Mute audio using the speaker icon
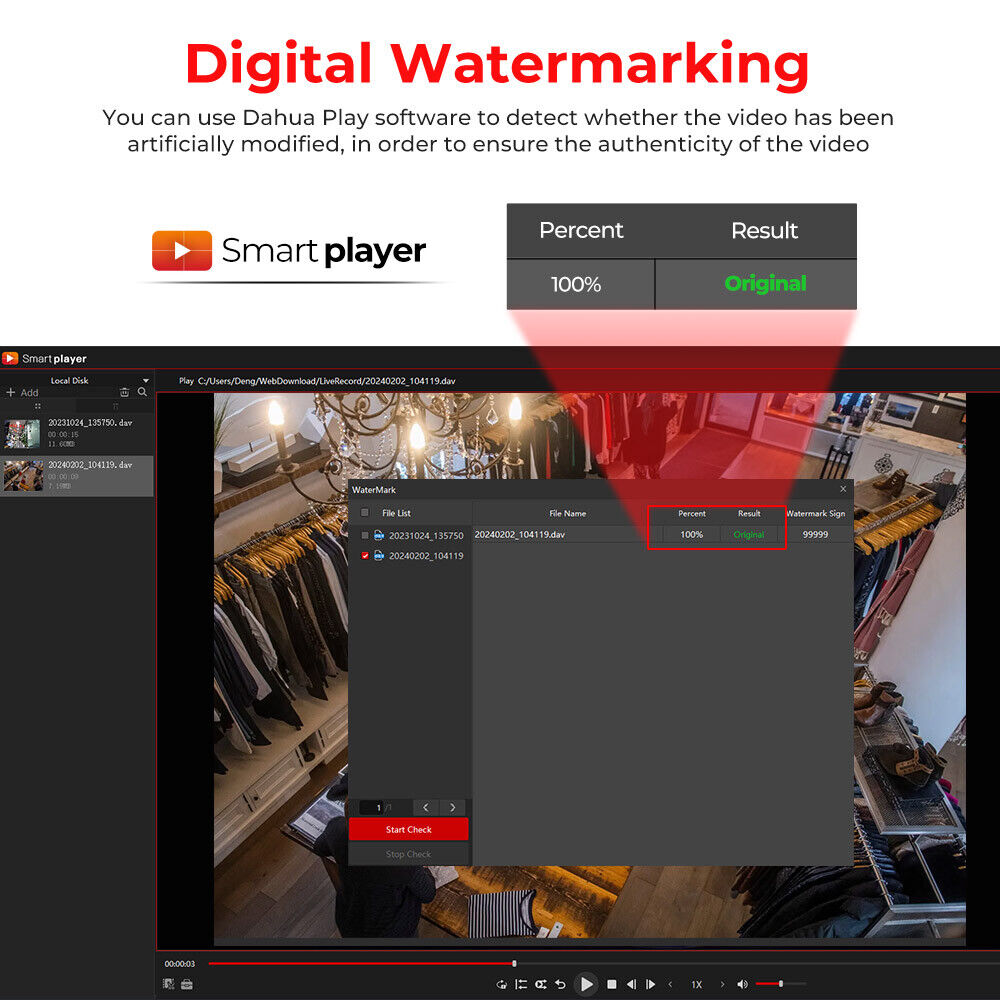Viewport: 1000px width, 1000px height. (742, 984)
